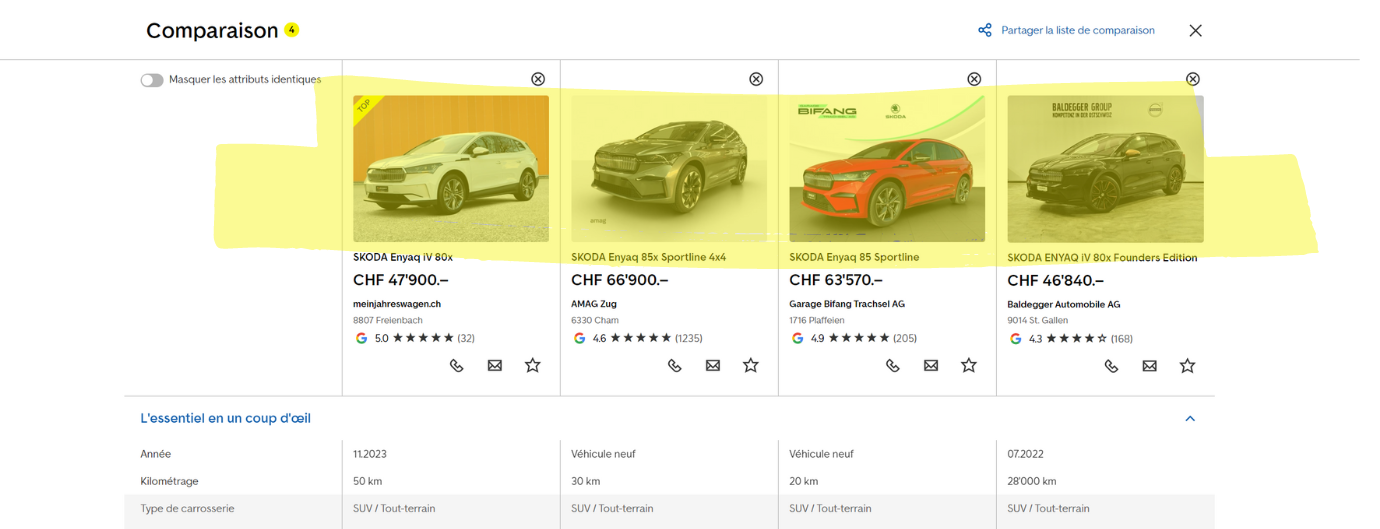Viewport: 1380px width, 529px height.
Task: Call Garage Bifang Trachsel AG phone icon
Action: coord(892,366)
